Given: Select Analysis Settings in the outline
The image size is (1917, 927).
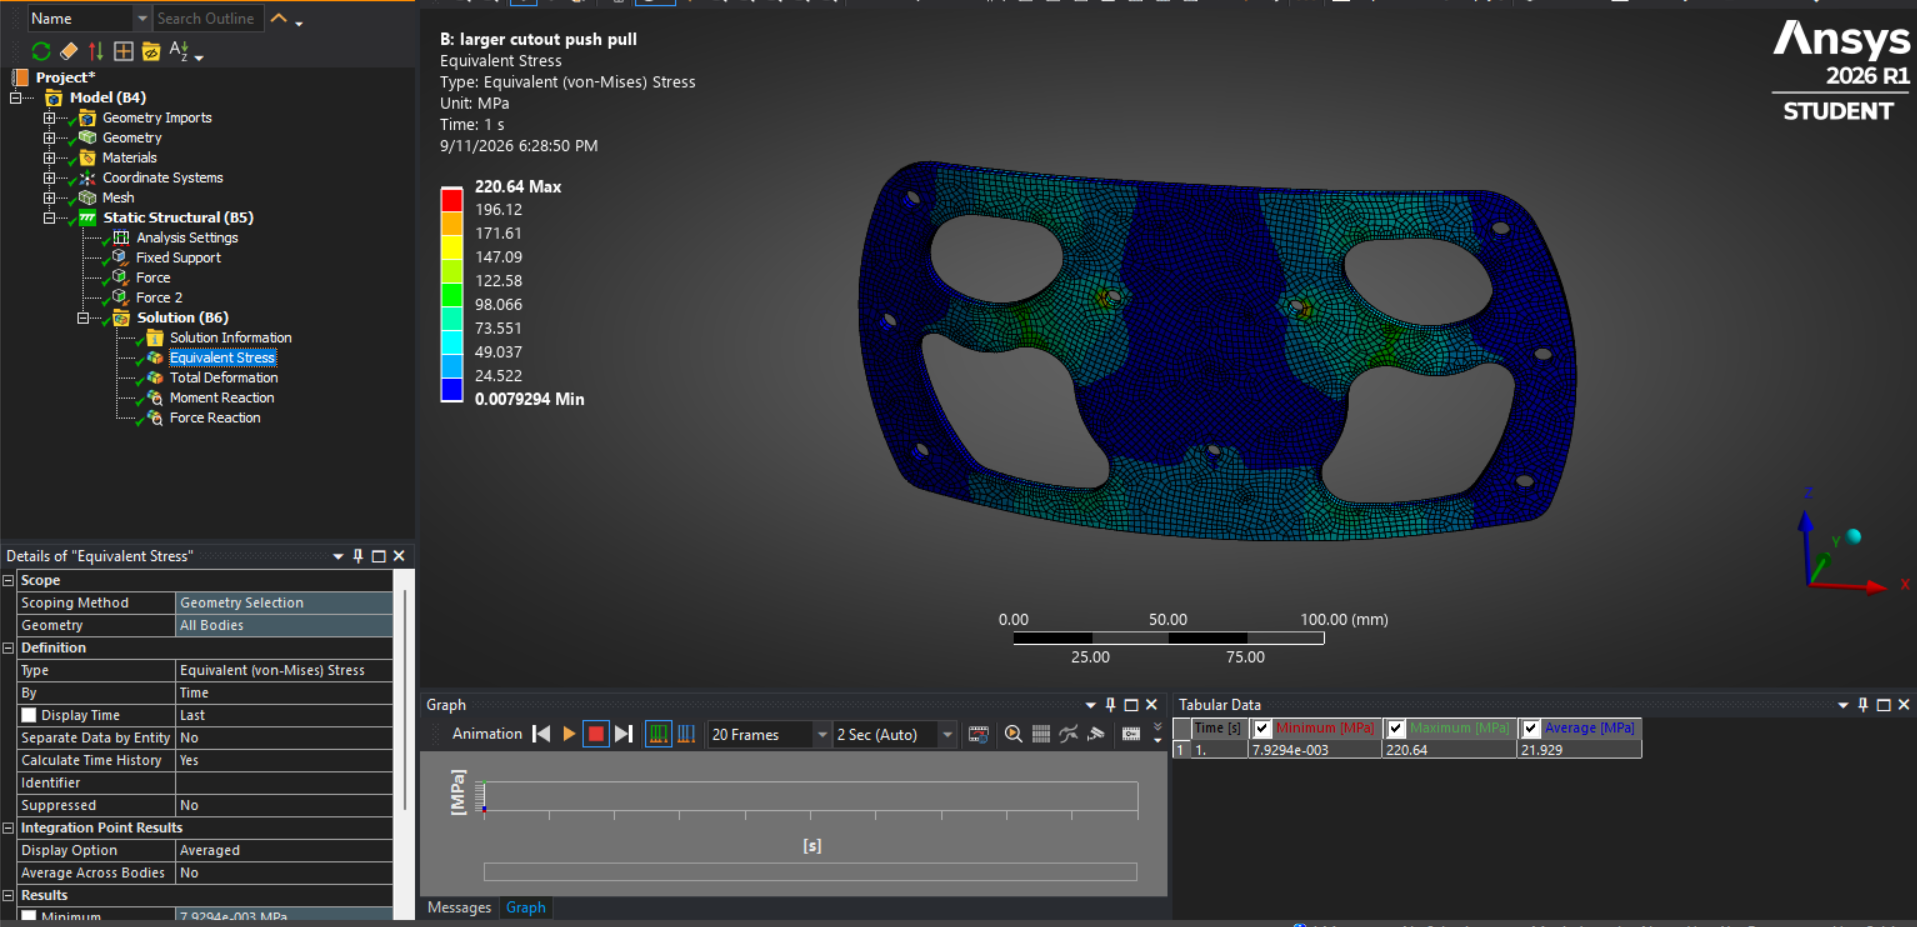Looking at the screenshot, I should click(187, 238).
